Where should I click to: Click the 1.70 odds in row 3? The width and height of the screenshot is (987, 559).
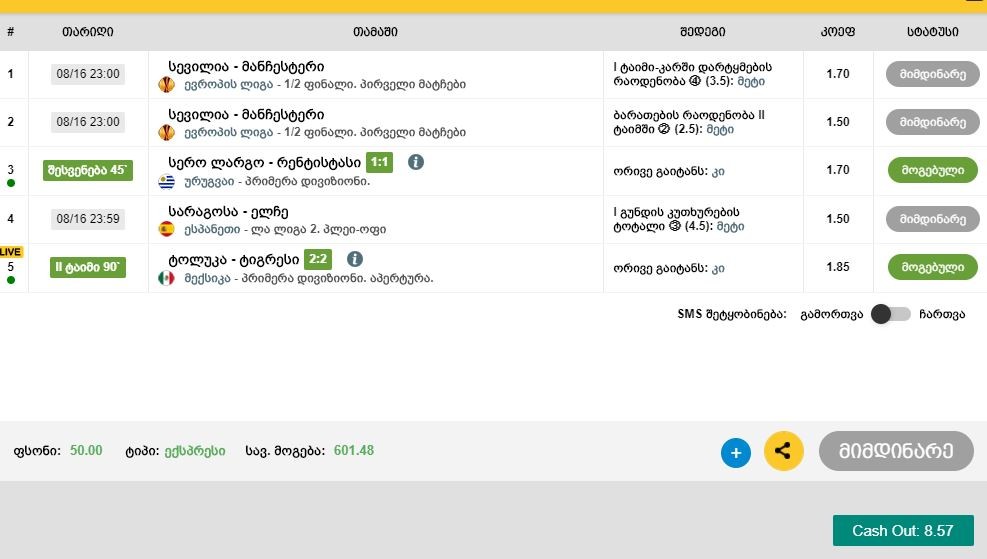click(x=838, y=170)
